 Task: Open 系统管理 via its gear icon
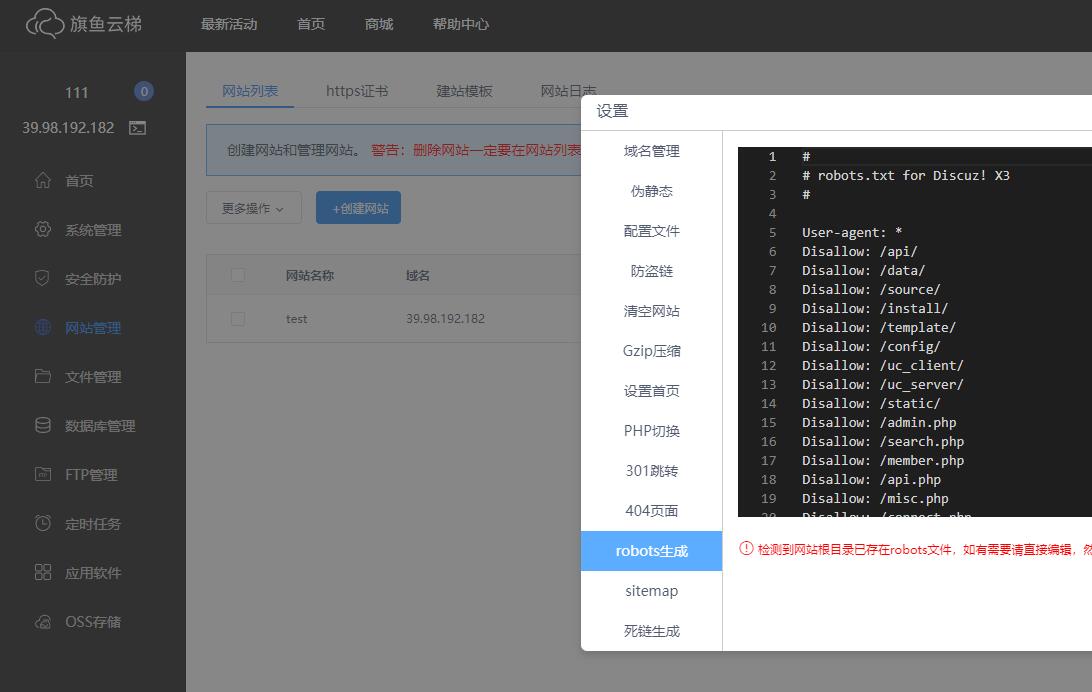pyautogui.click(x=43, y=230)
